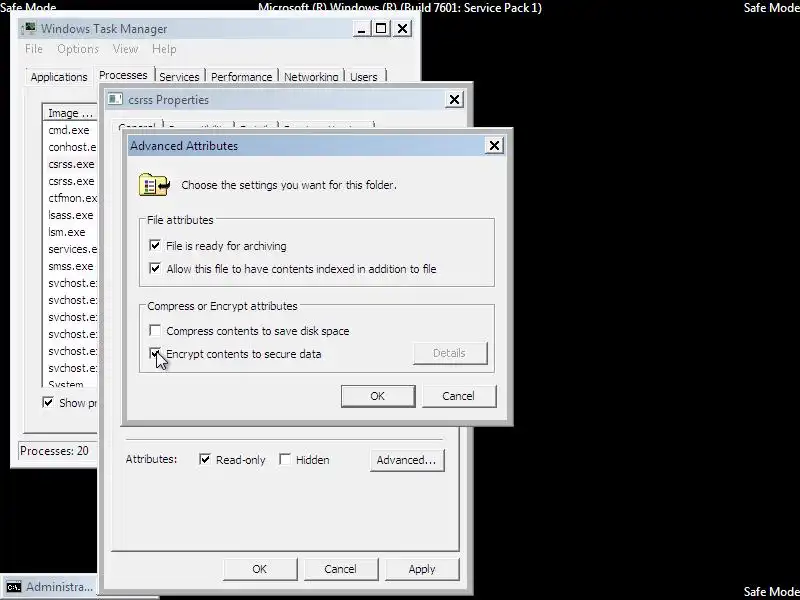Open the Administrator command prompt taskbar button
This screenshot has width=800, height=600.
click(48, 587)
